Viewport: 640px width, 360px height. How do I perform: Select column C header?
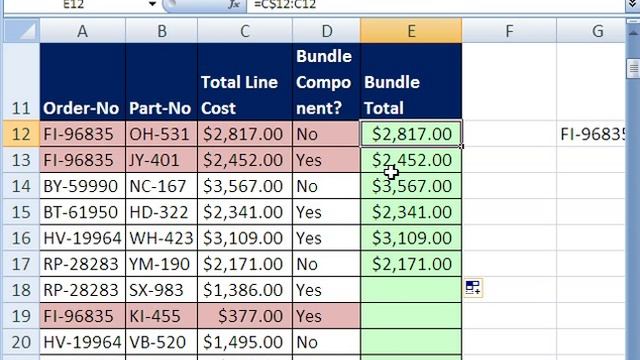[x=245, y=31]
